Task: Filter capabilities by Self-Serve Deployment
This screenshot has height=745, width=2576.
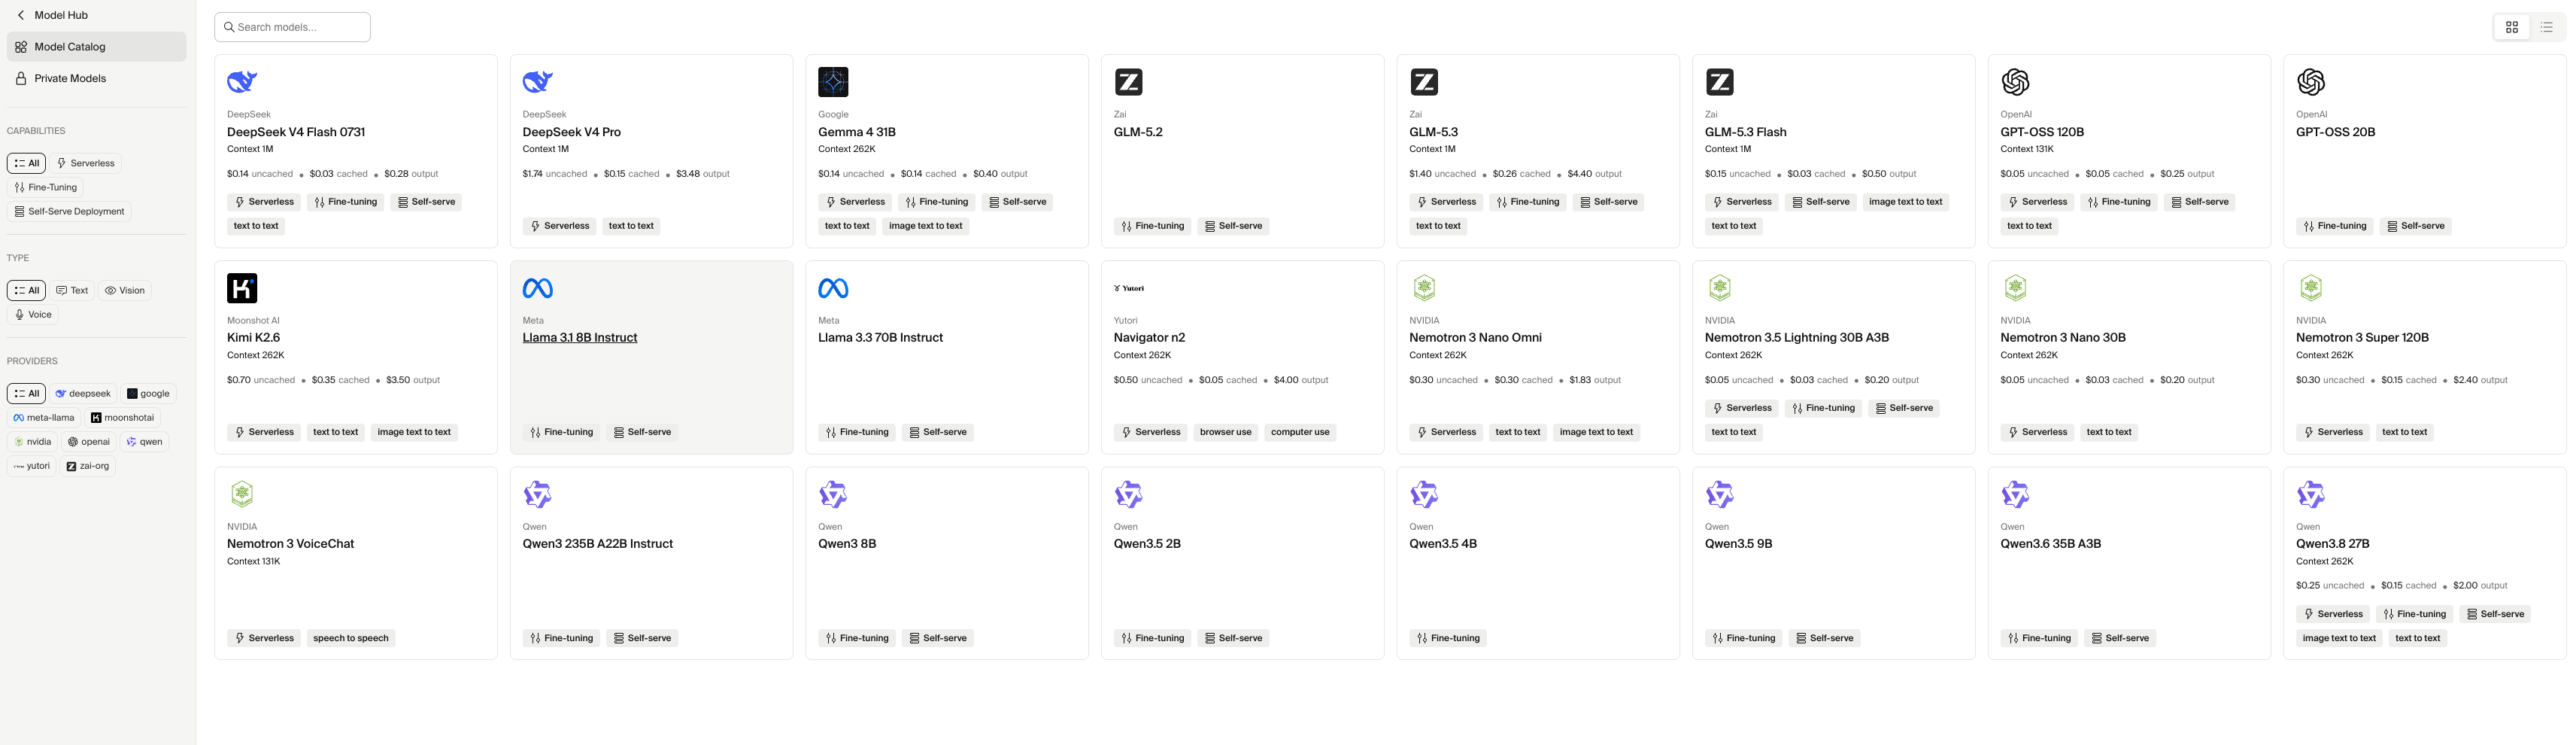Action: (x=69, y=211)
